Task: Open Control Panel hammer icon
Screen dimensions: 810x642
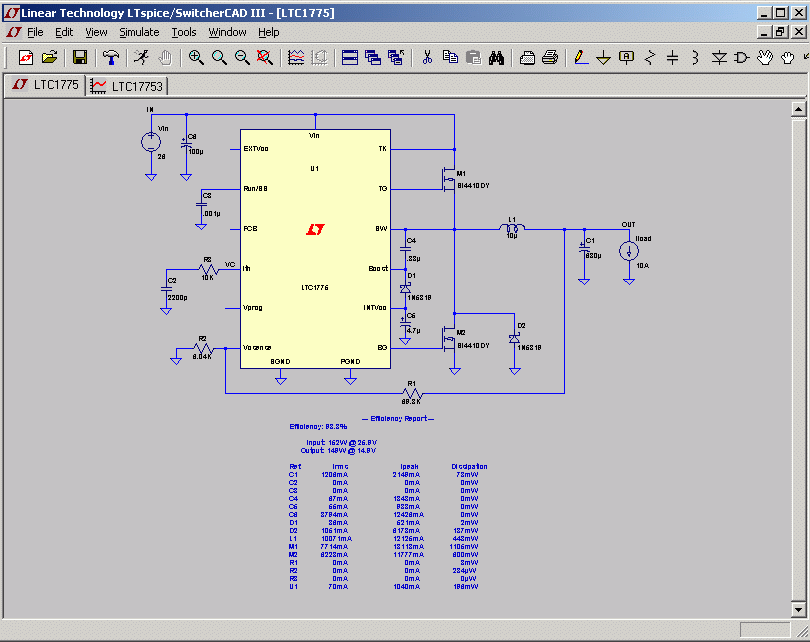Action: [x=111, y=57]
